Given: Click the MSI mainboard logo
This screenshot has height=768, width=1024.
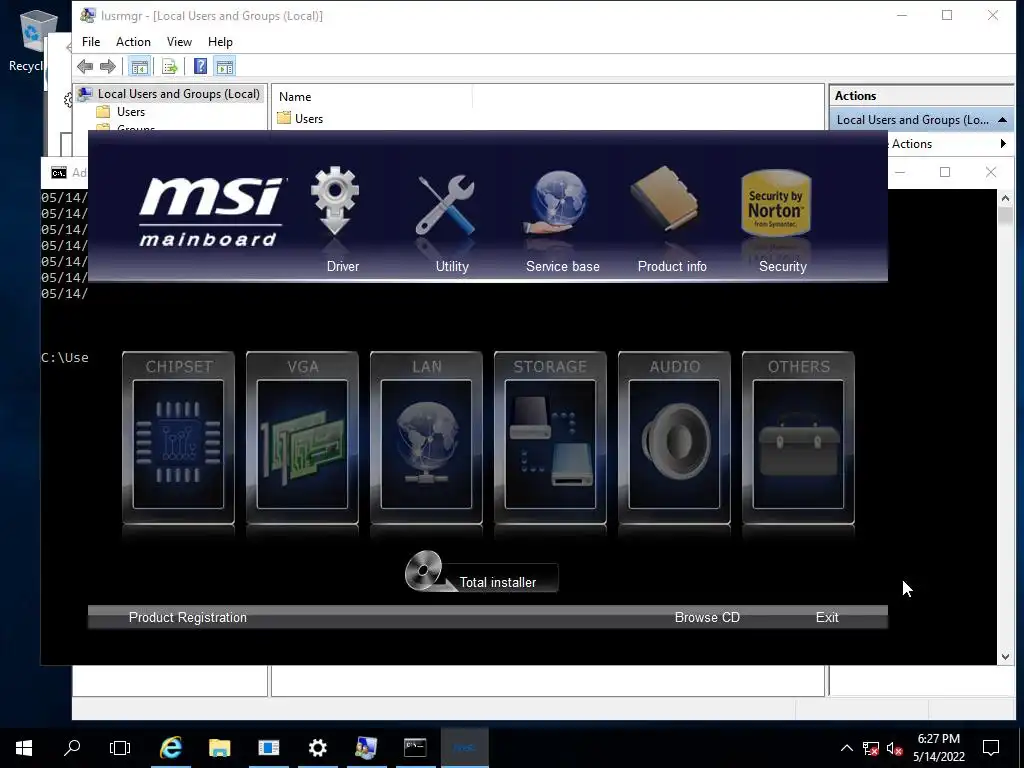Looking at the screenshot, I should (x=211, y=210).
